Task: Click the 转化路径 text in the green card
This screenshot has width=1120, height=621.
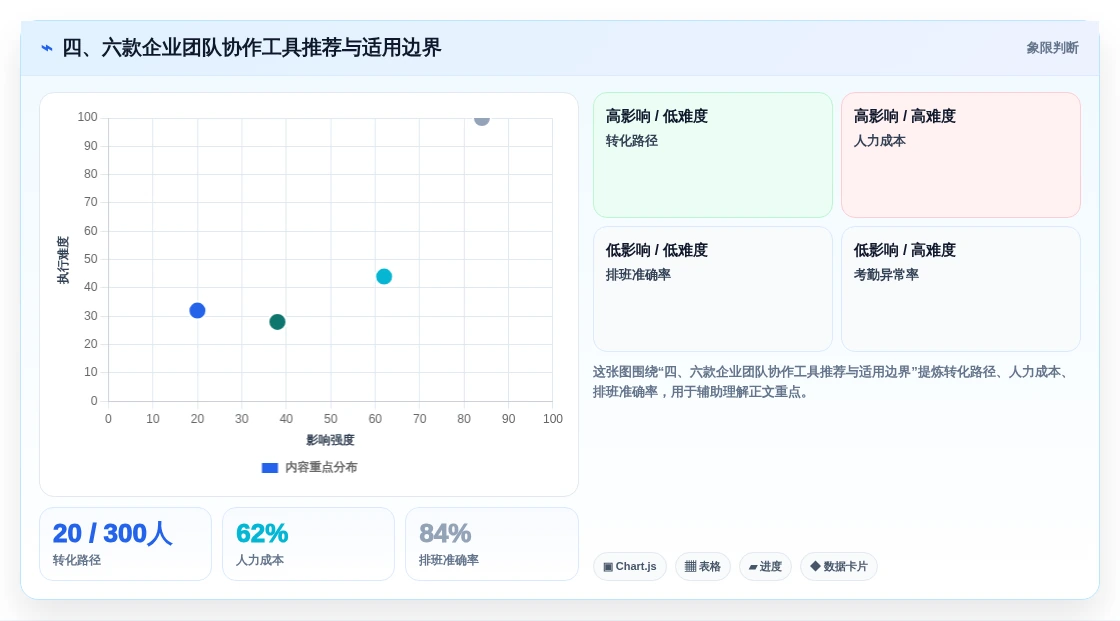Action: (x=631, y=141)
